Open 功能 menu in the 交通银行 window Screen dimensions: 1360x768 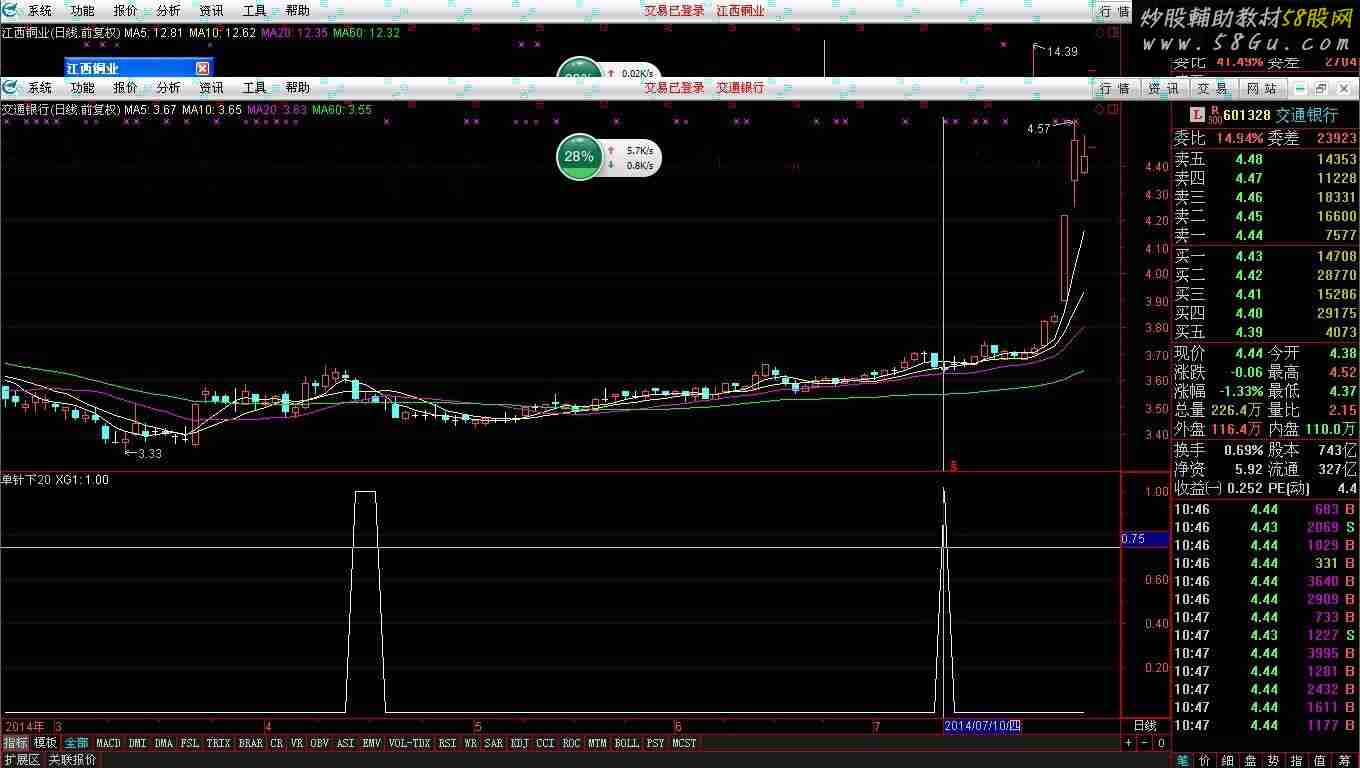click(83, 88)
